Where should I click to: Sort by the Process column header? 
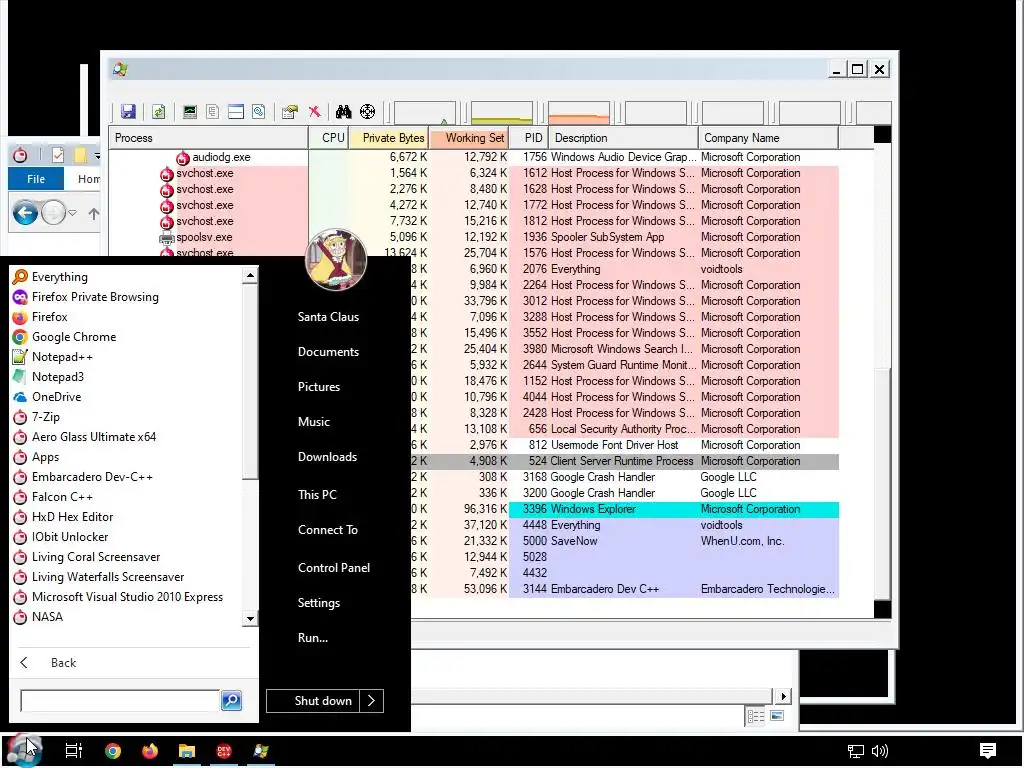tap(208, 138)
